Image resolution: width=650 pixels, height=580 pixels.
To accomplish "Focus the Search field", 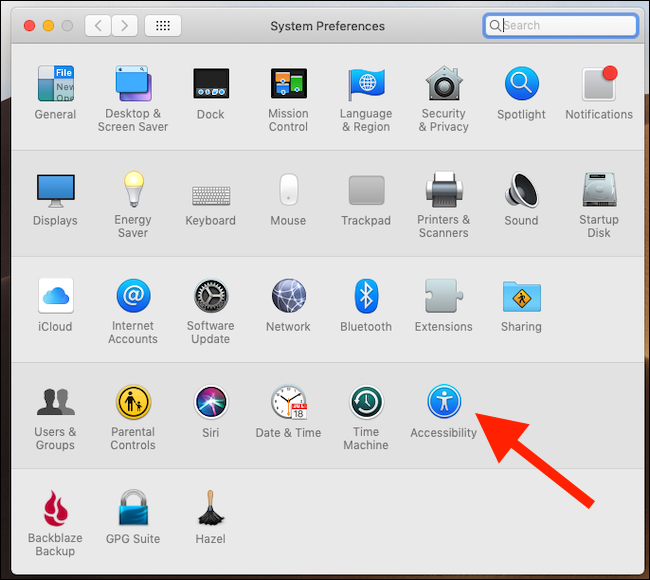I will (x=560, y=26).
